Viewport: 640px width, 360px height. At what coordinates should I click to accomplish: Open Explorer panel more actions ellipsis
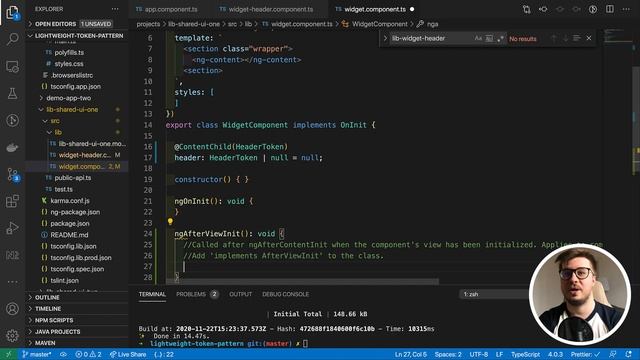coord(115,9)
